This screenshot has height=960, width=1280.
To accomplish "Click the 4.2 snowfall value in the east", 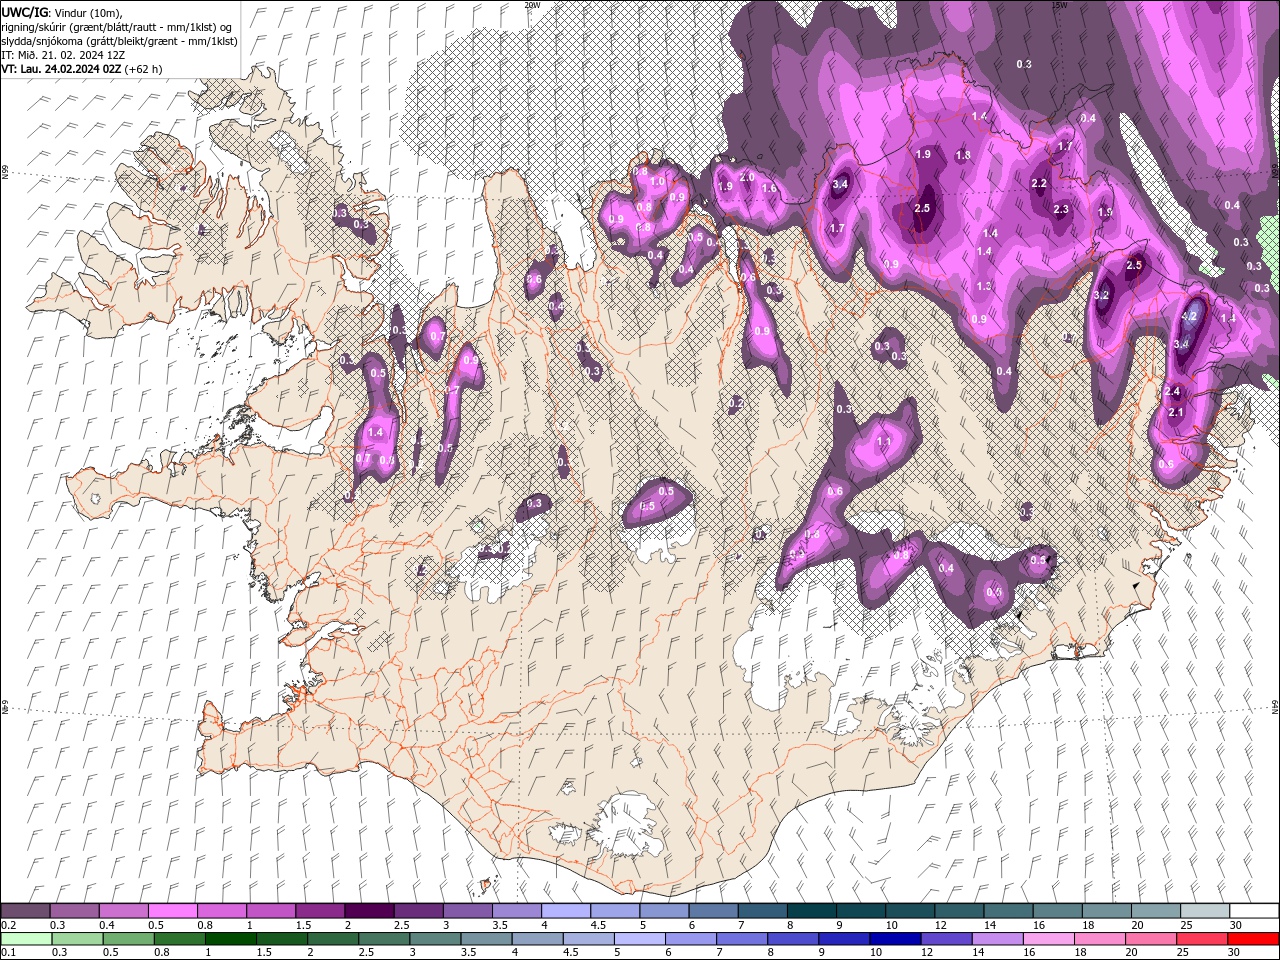I will [x=1190, y=316].
